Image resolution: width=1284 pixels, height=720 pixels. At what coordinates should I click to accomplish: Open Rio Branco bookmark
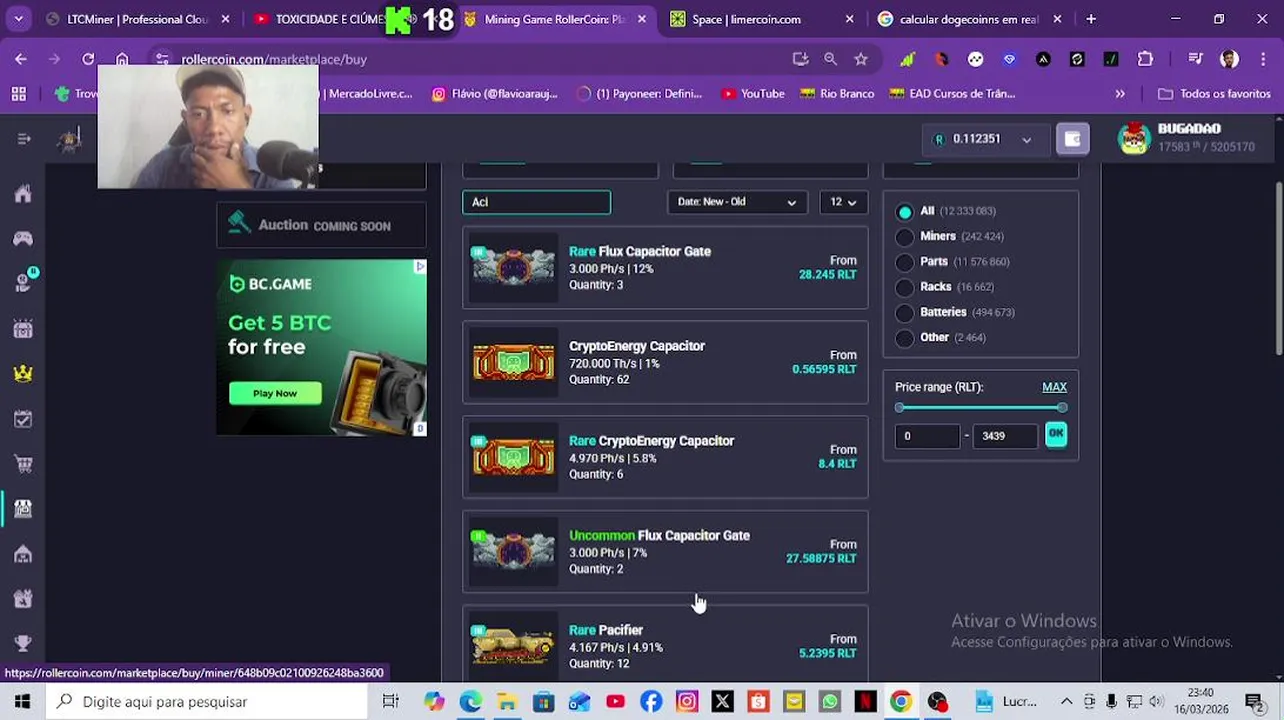(837, 93)
